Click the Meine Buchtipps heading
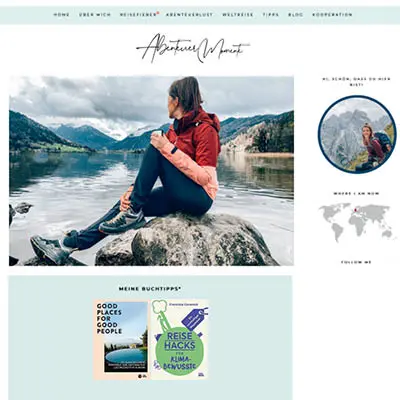The width and height of the screenshot is (400, 400). (150, 289)
